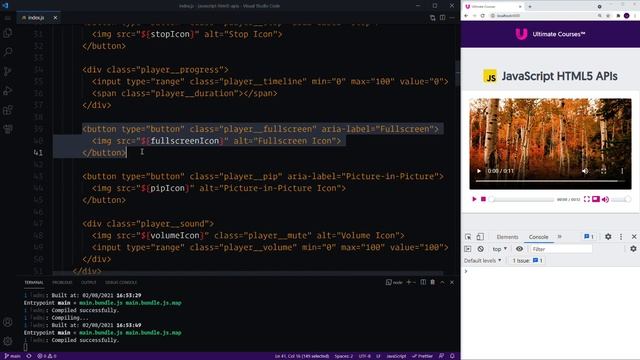Reload the page in Chrome
Screen dimensions: 640x360
coord(482,16)
